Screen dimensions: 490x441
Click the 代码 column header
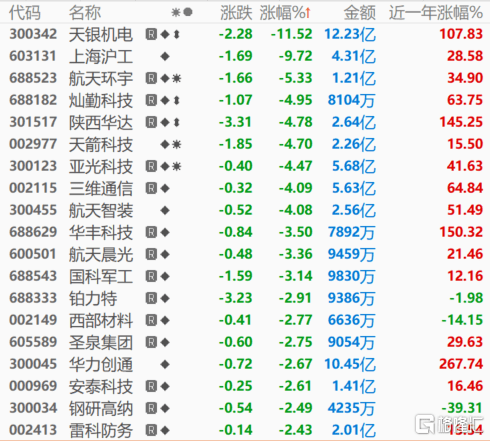pos(25,13)
